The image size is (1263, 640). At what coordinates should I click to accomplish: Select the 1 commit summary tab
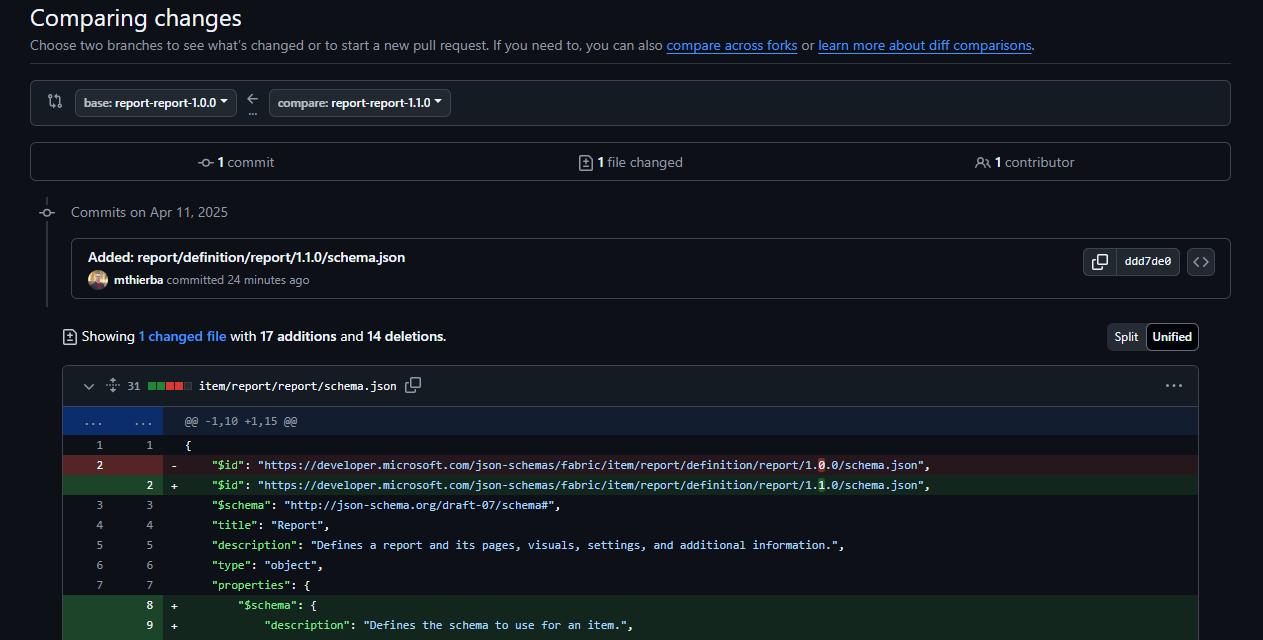coord(236,161)
